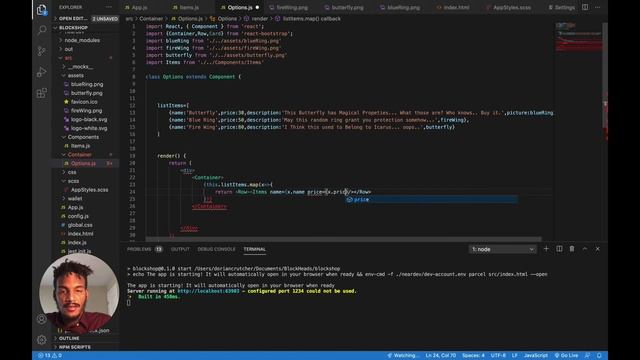Open logo-black.svg in file tree
Viewport: 640px width, 360px height.
tap(89, 119)
